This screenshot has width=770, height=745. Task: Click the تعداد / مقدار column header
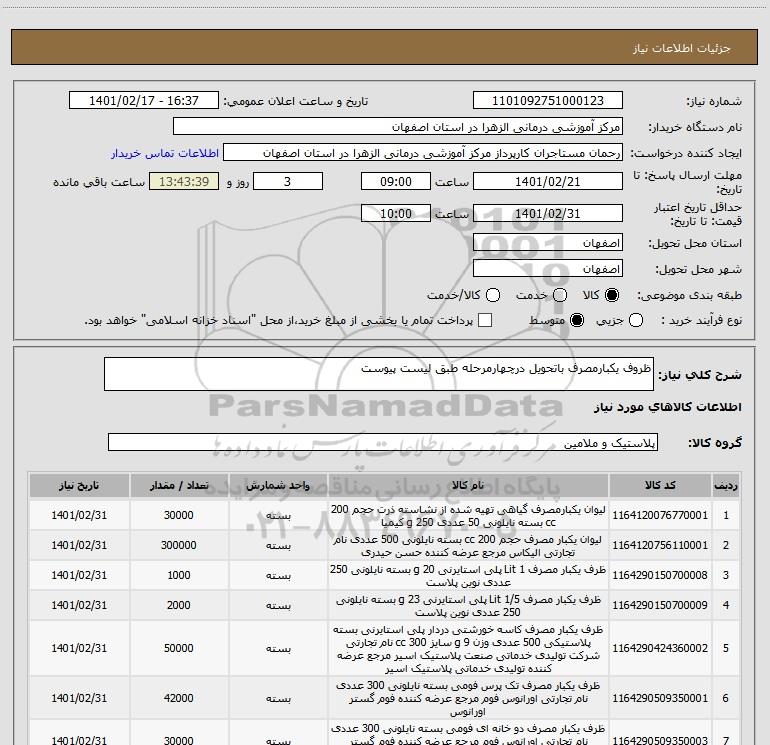179,486
